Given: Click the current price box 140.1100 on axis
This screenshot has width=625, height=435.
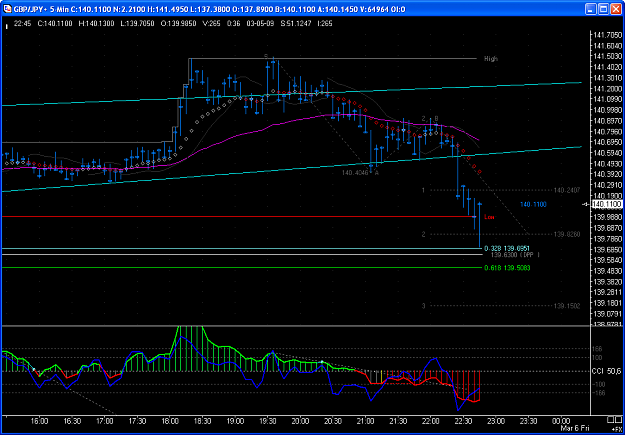Looking at the screenshot, I should pos(607,204).
